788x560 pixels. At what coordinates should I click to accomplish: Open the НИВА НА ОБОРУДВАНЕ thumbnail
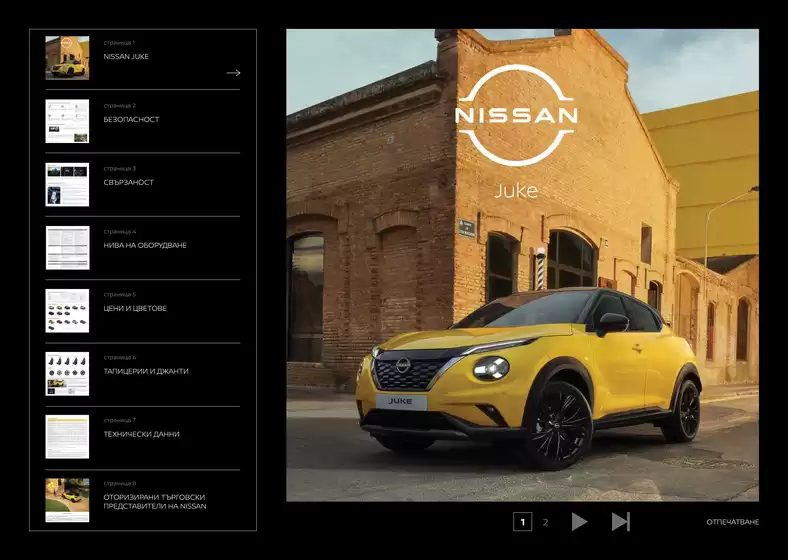tap(67, 247)
